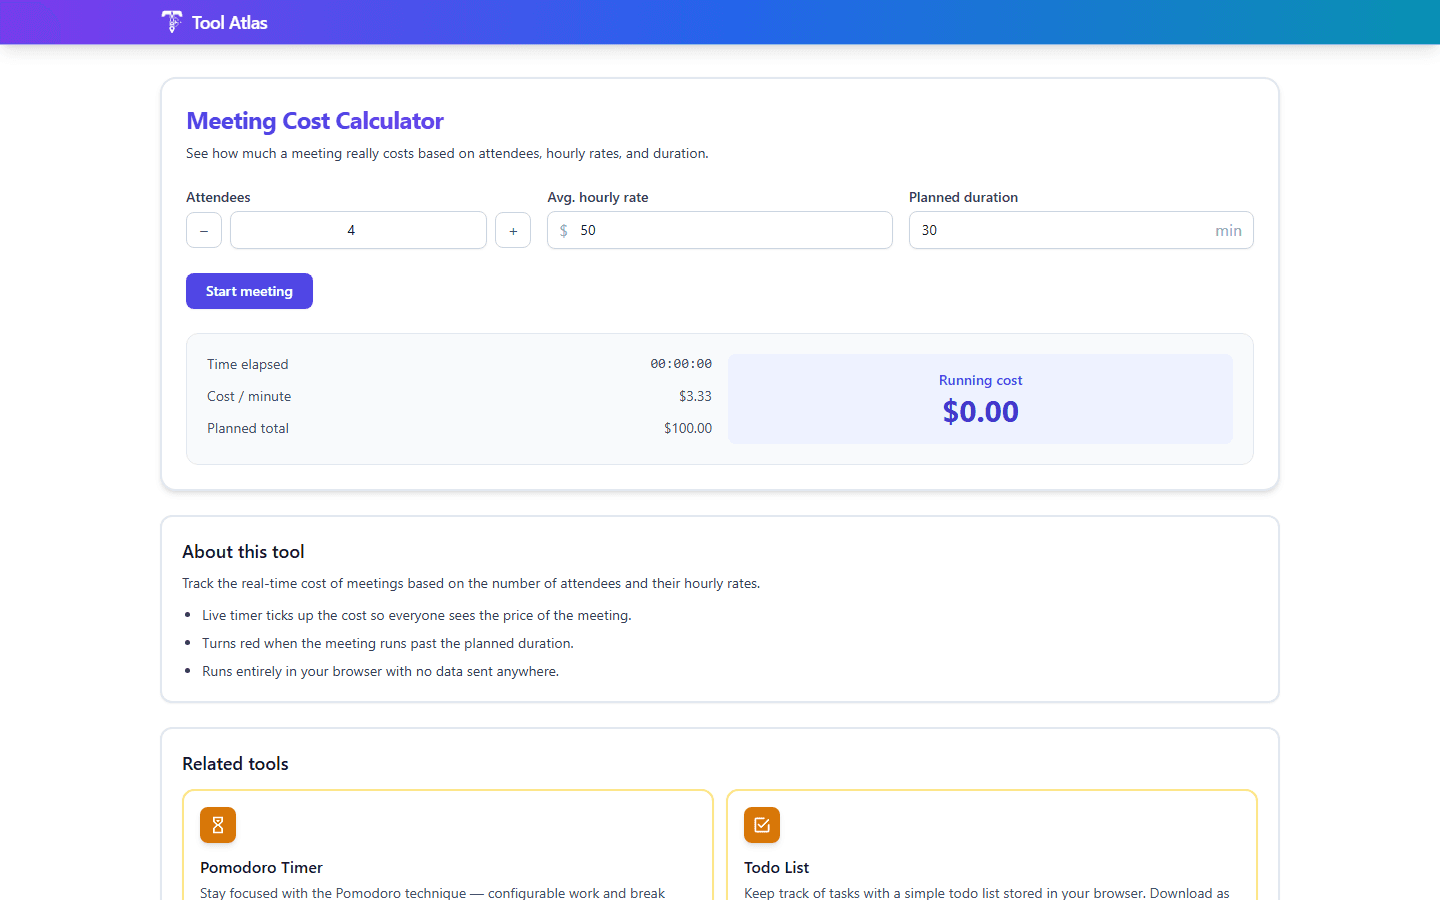Click the Start meeting button to begin timing
The image size is (1440, 900).
tap(249, 291)
